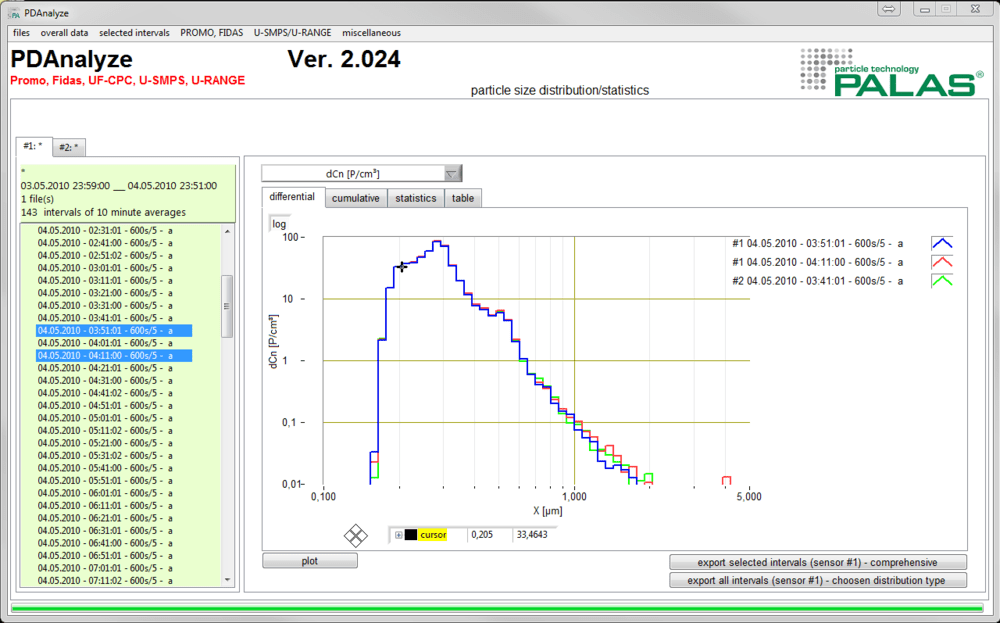Select interval 04.05.2010 - 03:01:01

(105, 268)
